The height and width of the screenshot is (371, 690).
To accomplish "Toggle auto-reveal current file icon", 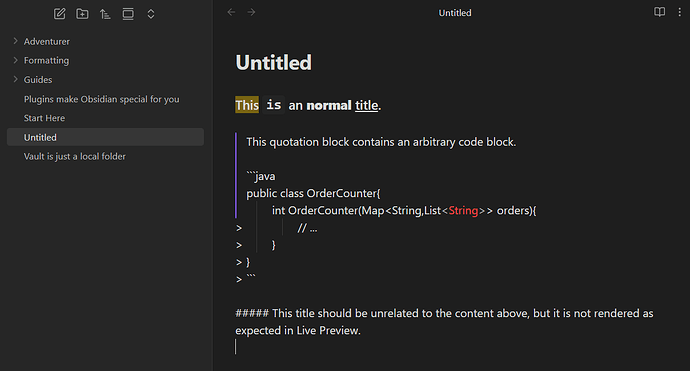I will pyautogui.click(x=128, y=14).
